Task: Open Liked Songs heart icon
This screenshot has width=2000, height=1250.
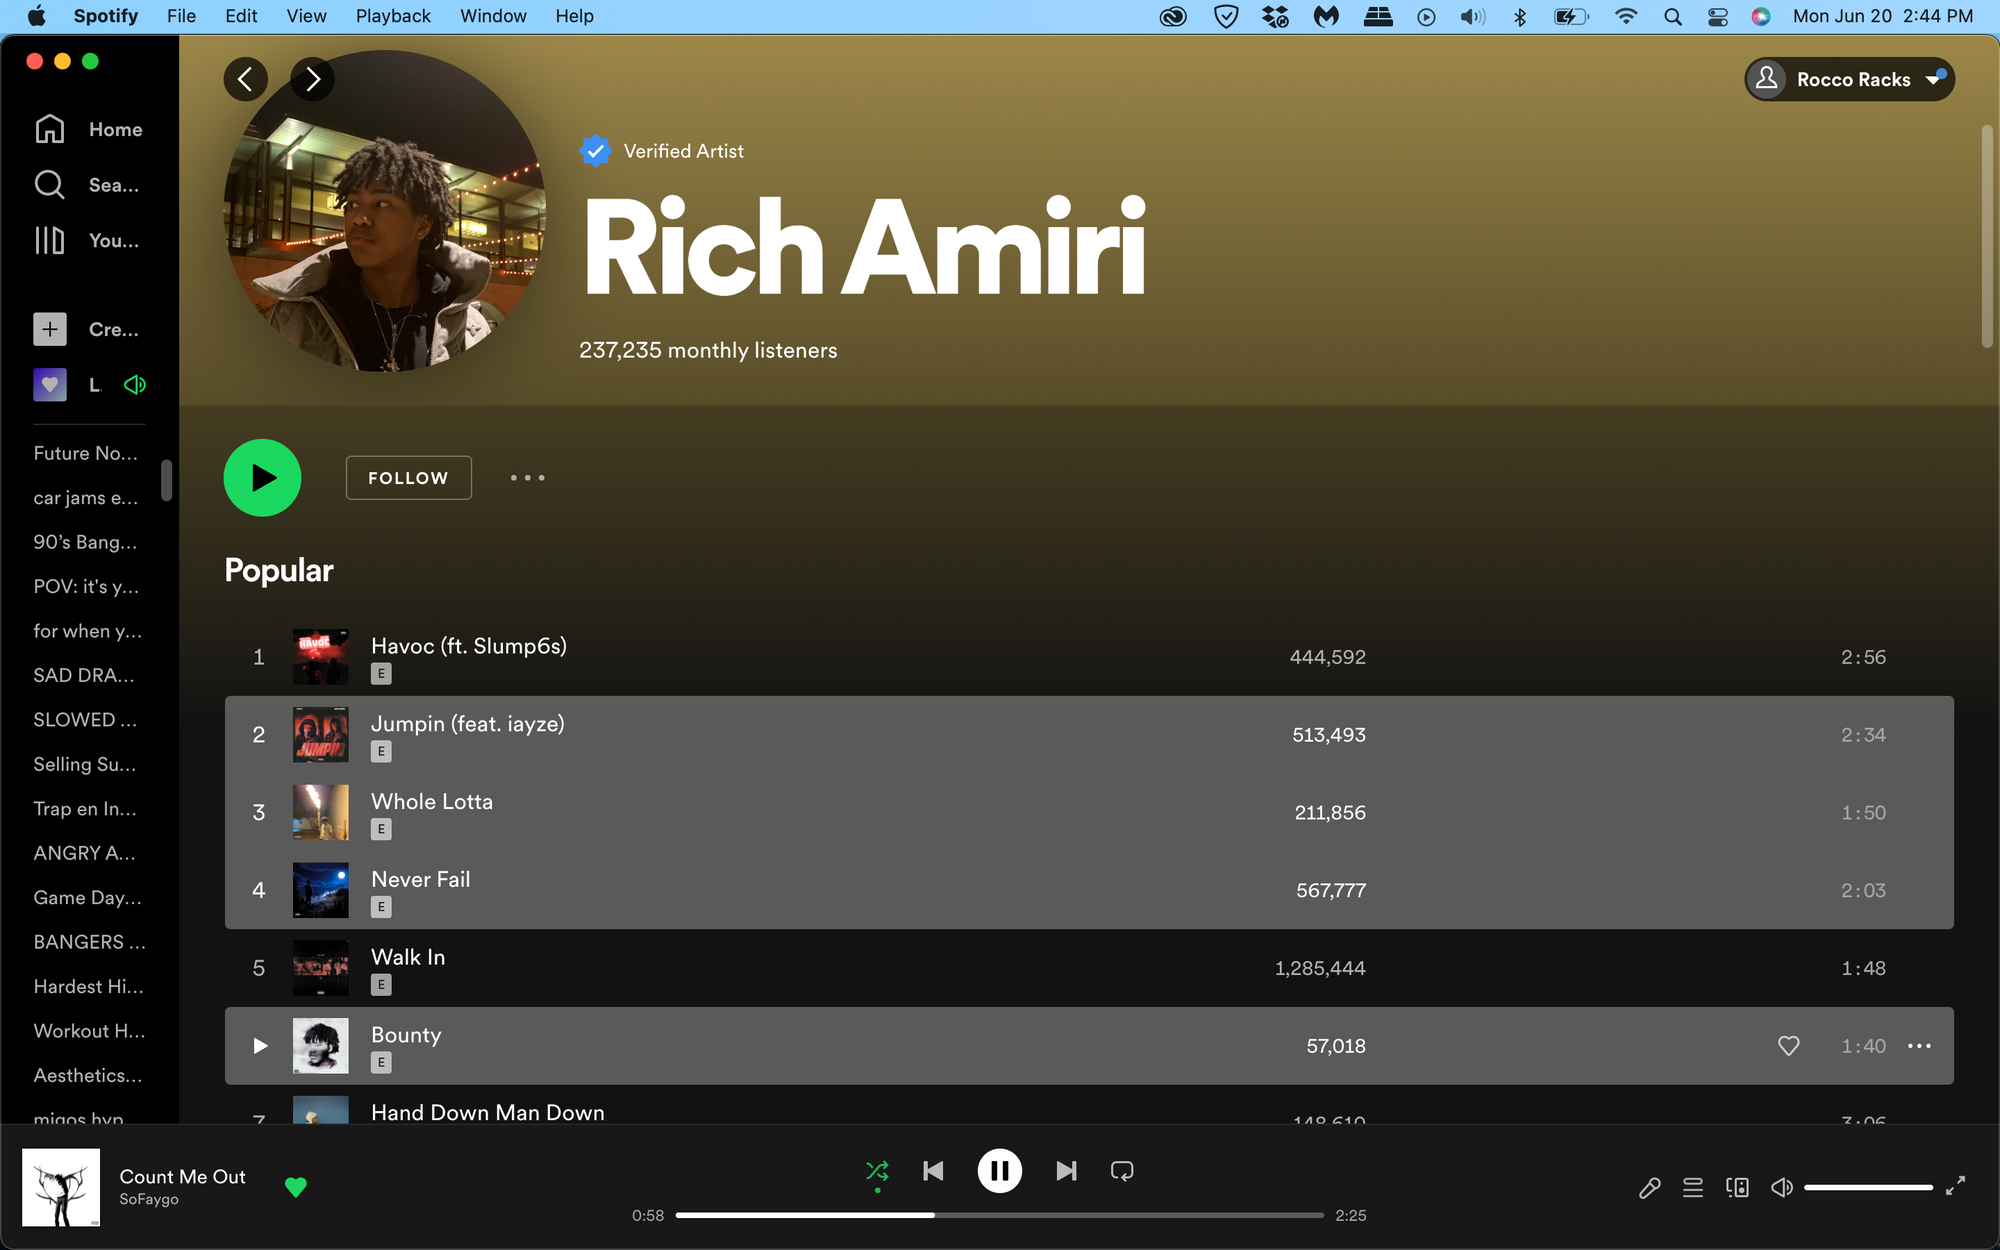Action: [x=50, y=385]
